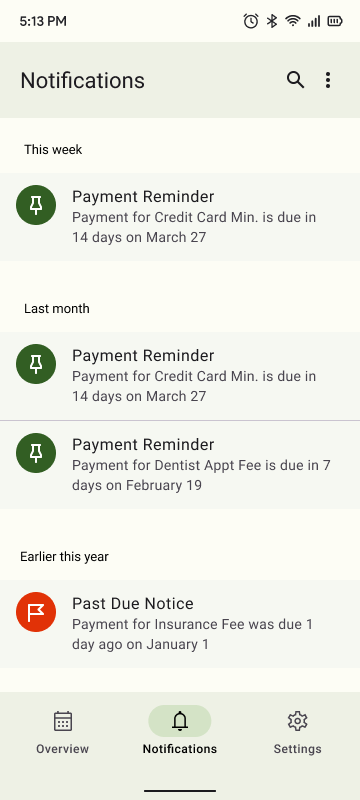Go to the Settings tab
Image resolution: width=360 pixels, height=800 pixels.
tap(297, 732)
